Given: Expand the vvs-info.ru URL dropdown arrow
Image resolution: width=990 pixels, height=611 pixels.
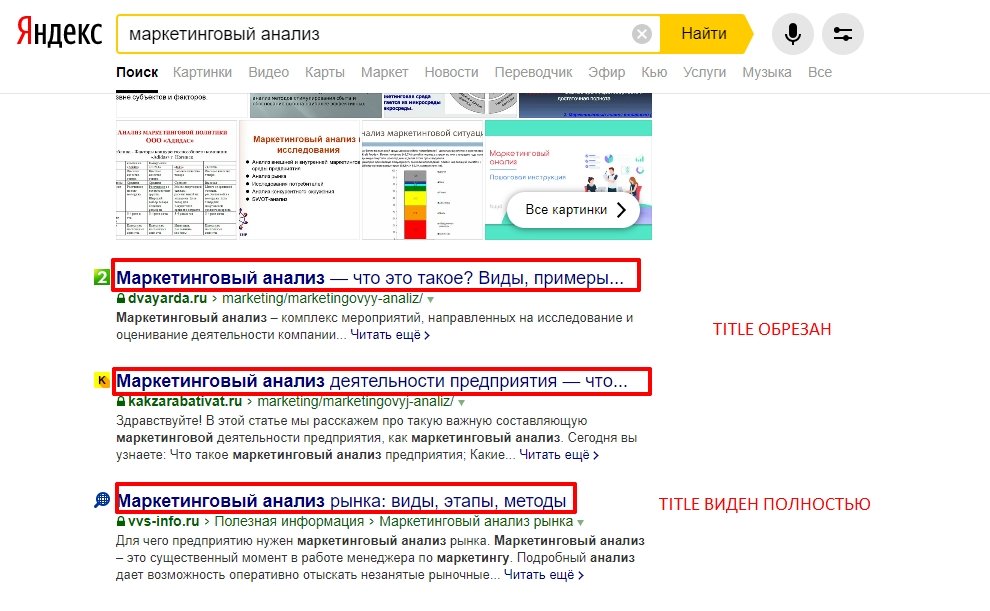Looking at the screenshot, I should tap(580, 522).
